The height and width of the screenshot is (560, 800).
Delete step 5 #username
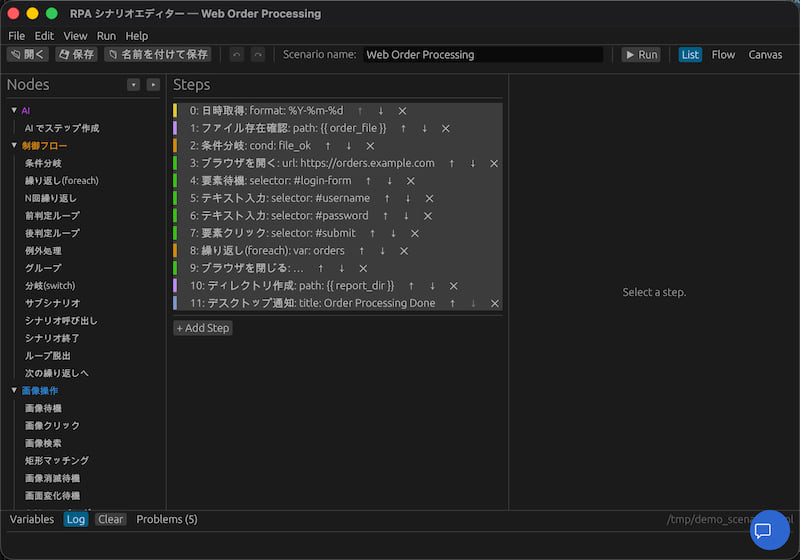pos(429,198)
